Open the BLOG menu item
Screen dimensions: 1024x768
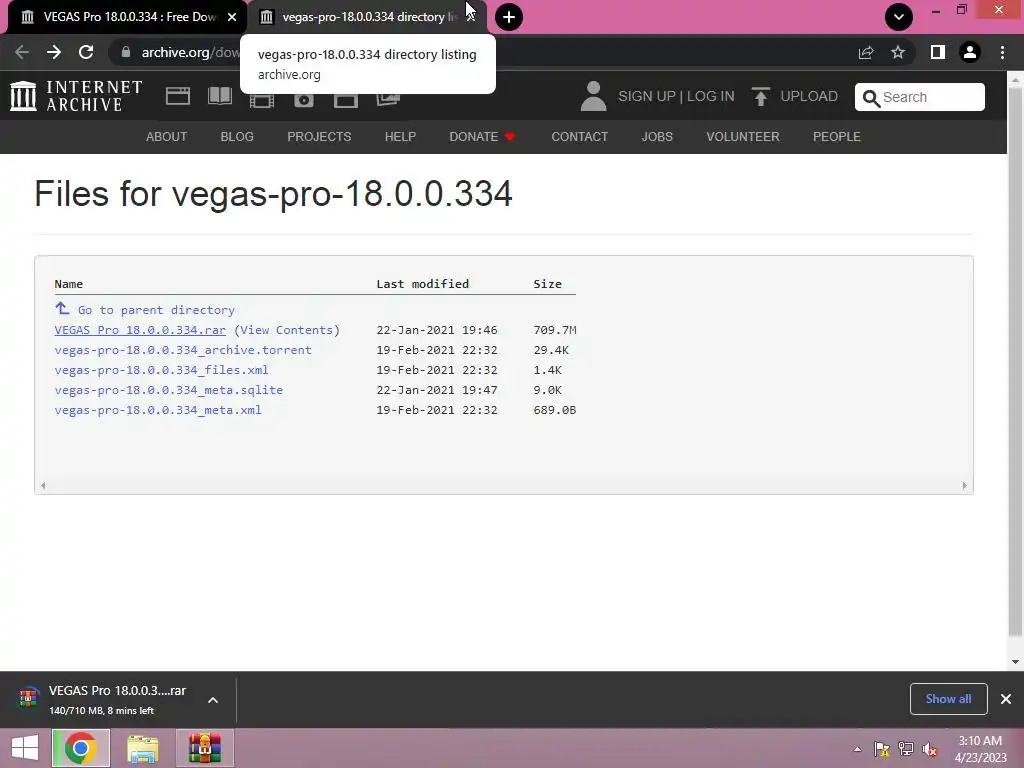[237, 137]
